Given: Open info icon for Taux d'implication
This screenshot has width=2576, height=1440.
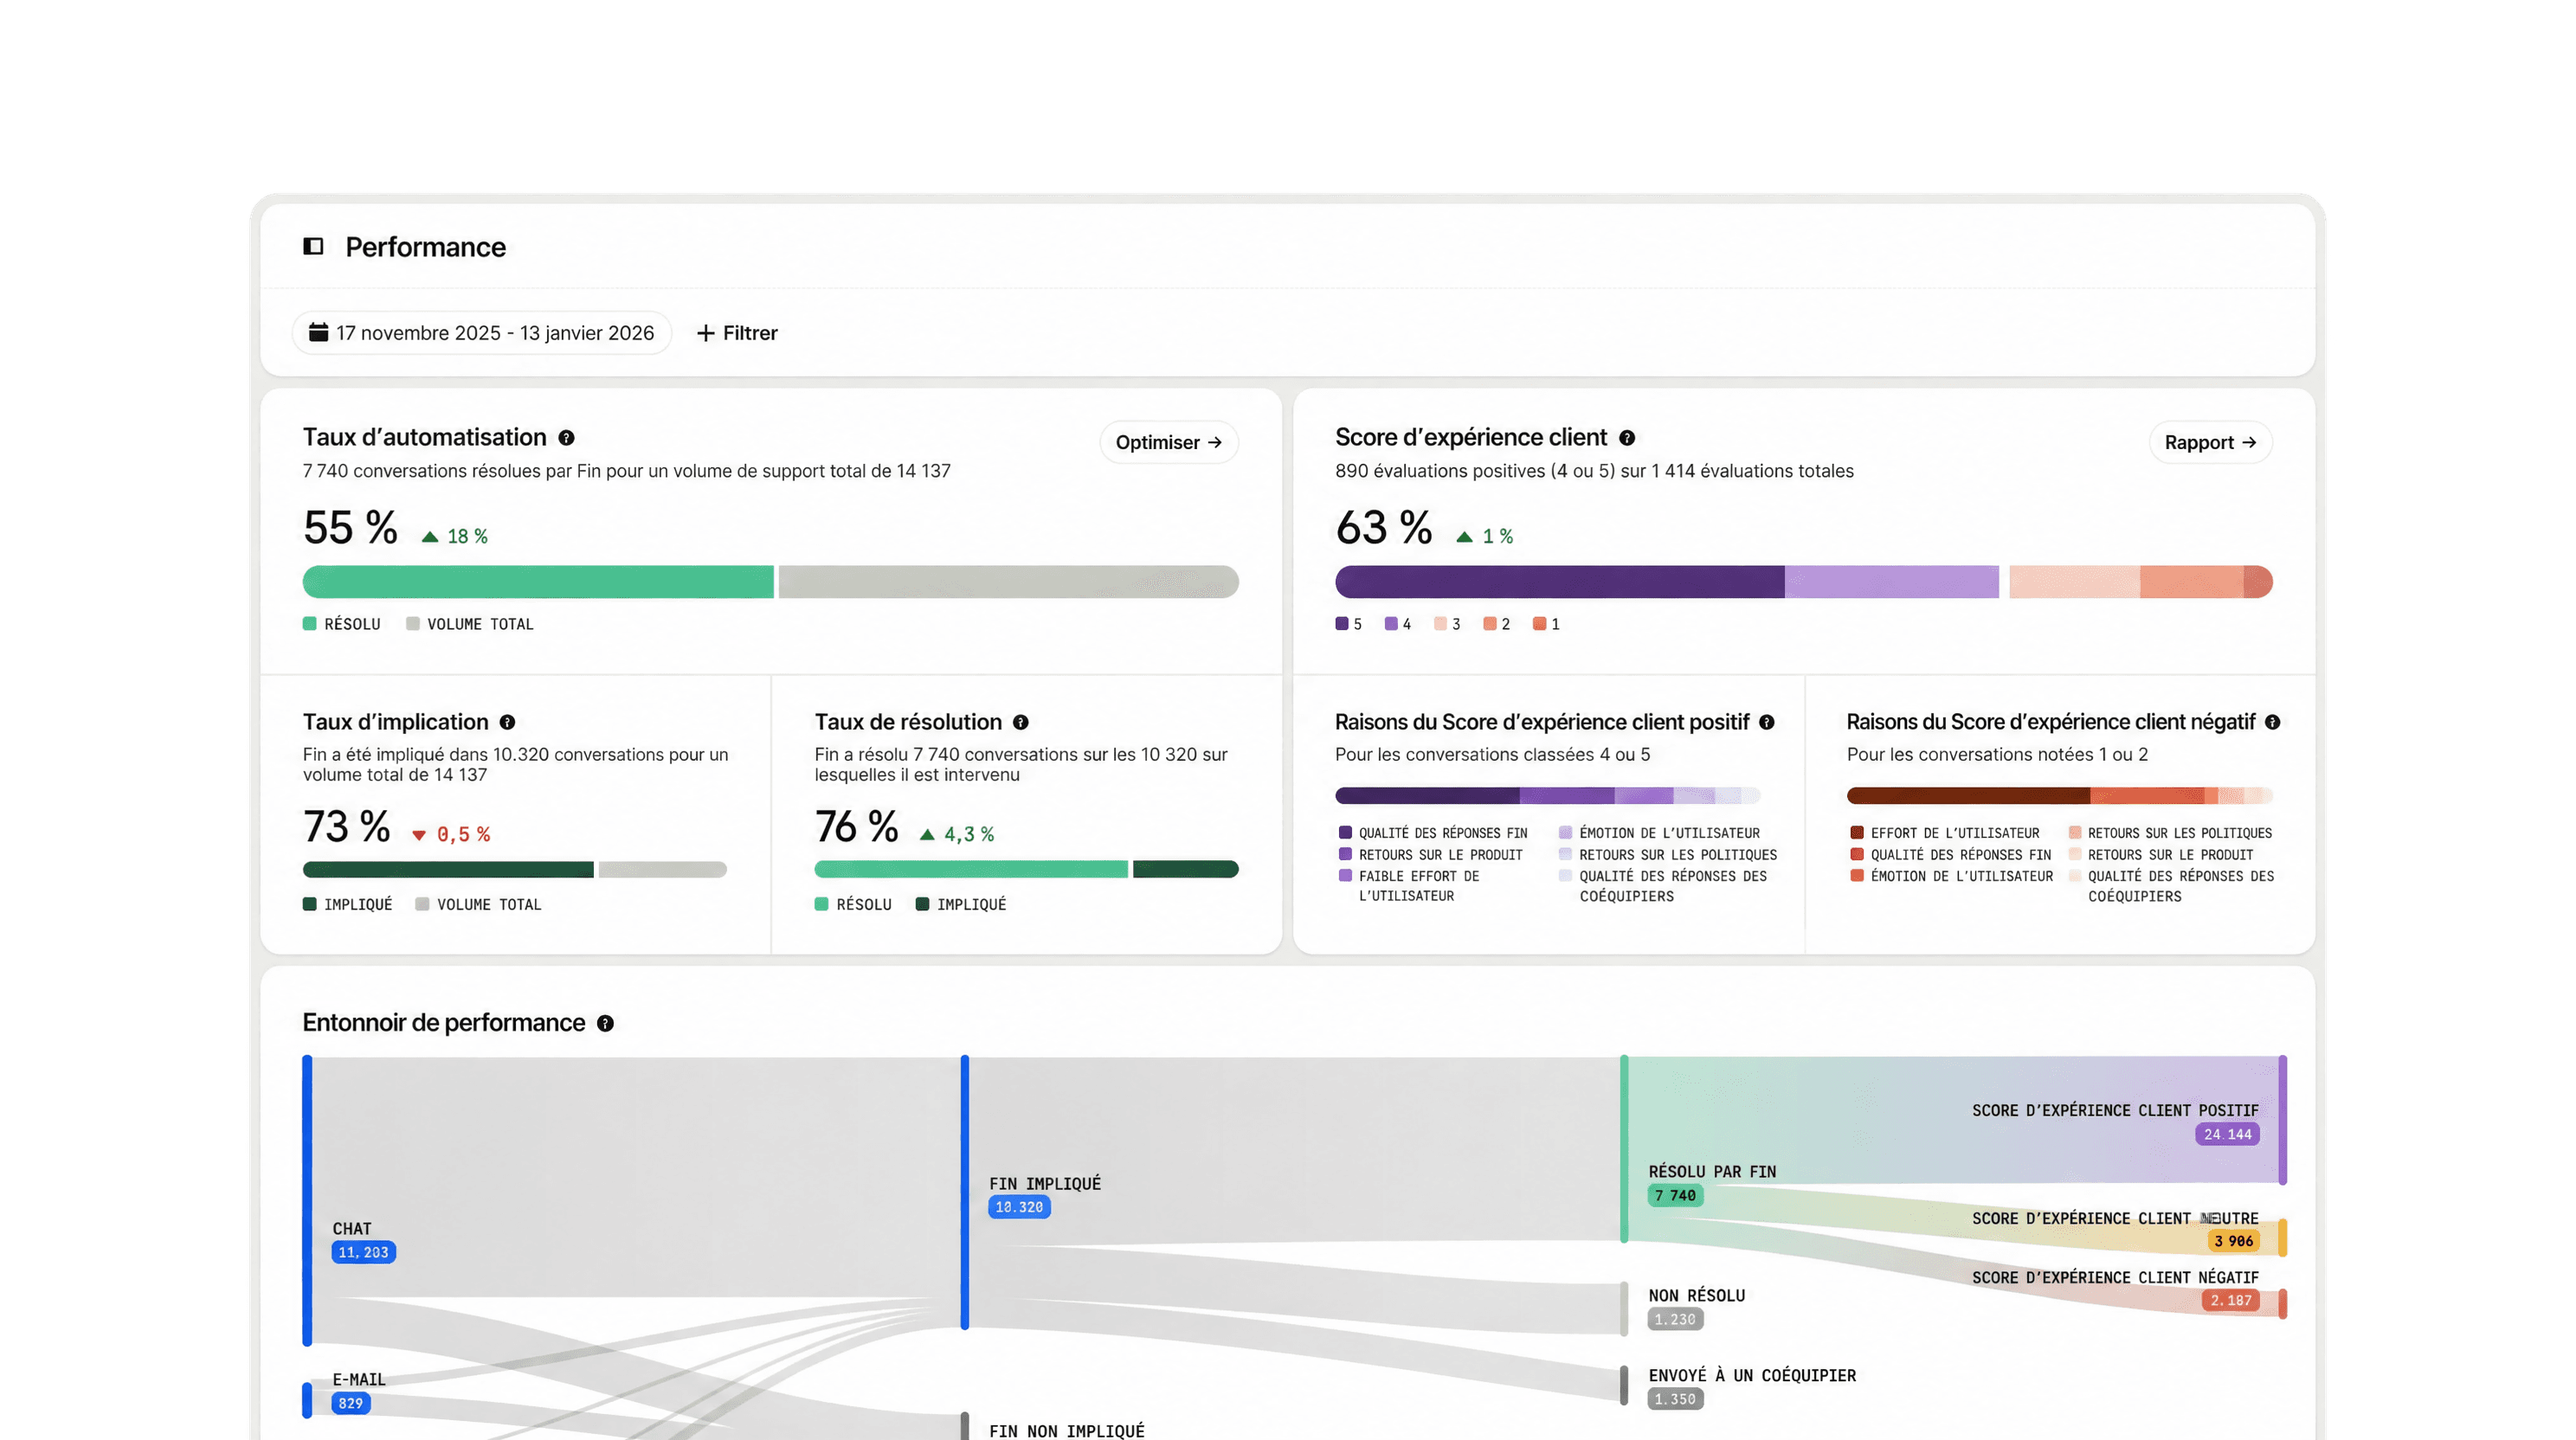Looking at the screenshot, I should click(x=507, y=722).
